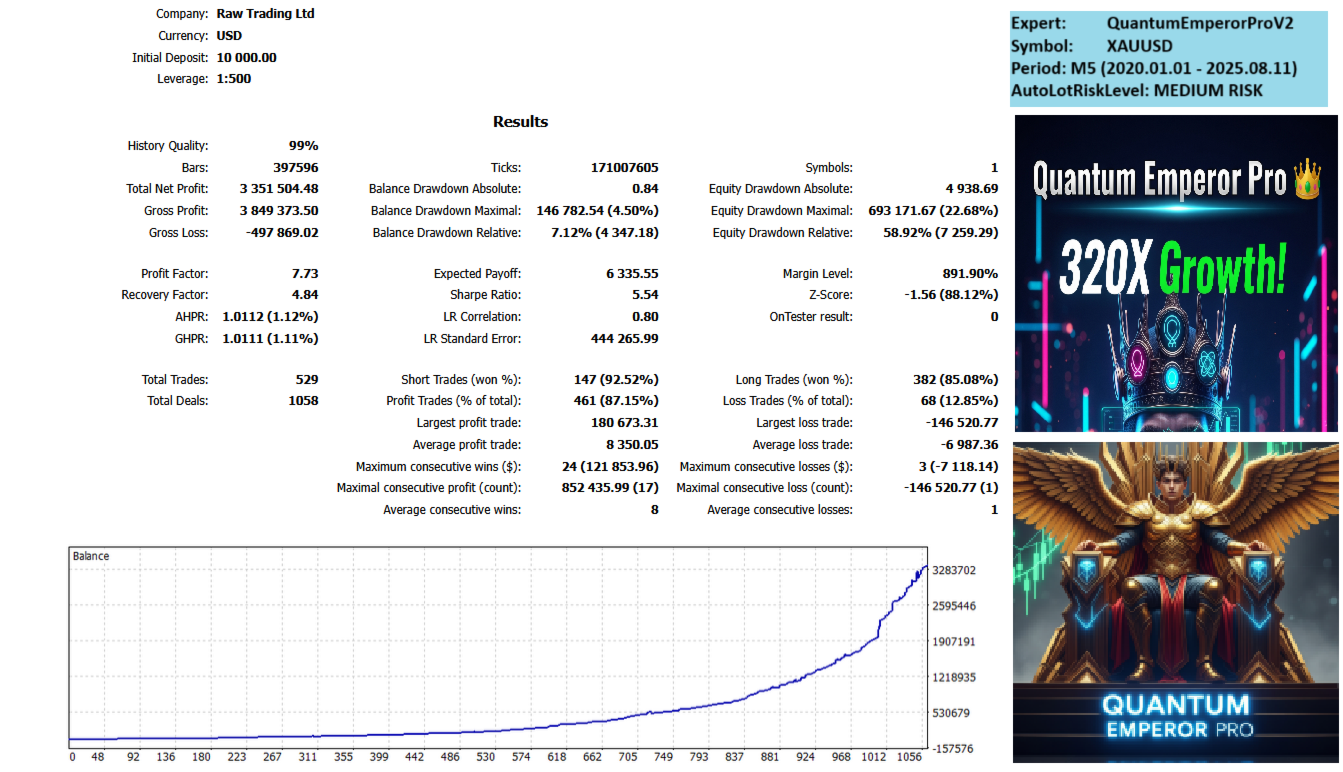Select Long Trades value '382 (85.08%)'
Image resolution: width=1343 pixels, height=772 pixels.
point(955,380)
